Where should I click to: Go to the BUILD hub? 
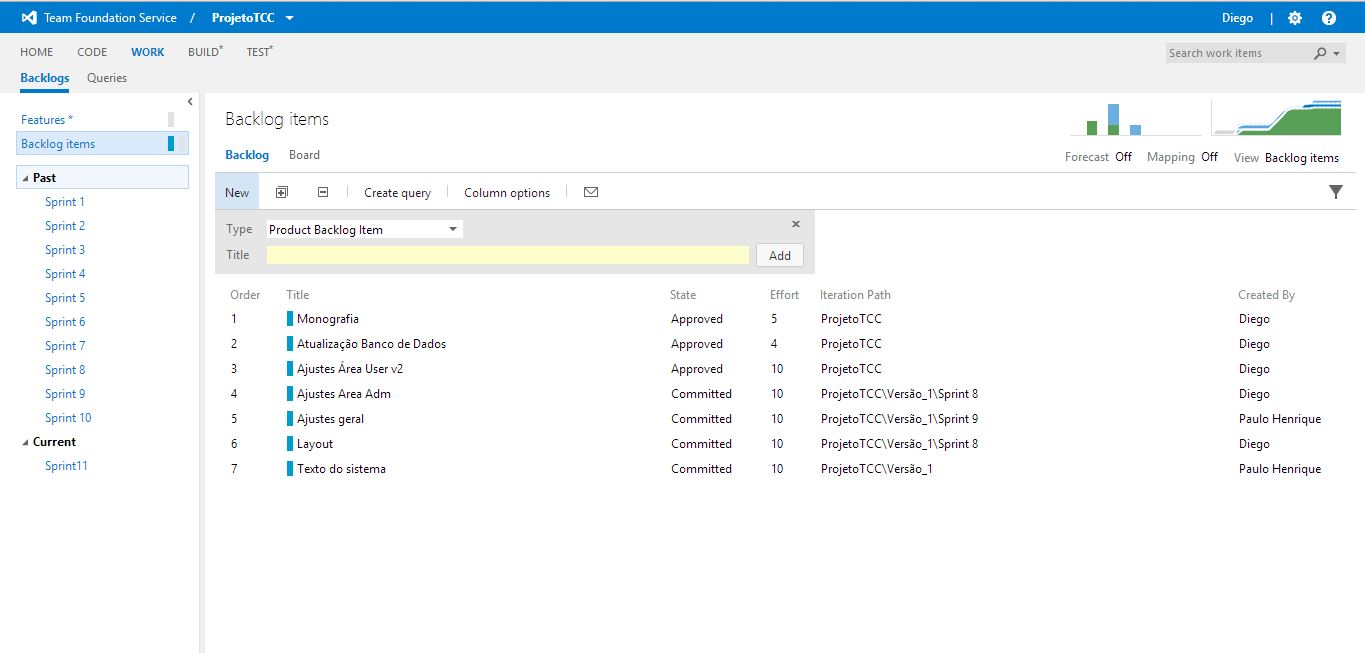click(205, 52)
